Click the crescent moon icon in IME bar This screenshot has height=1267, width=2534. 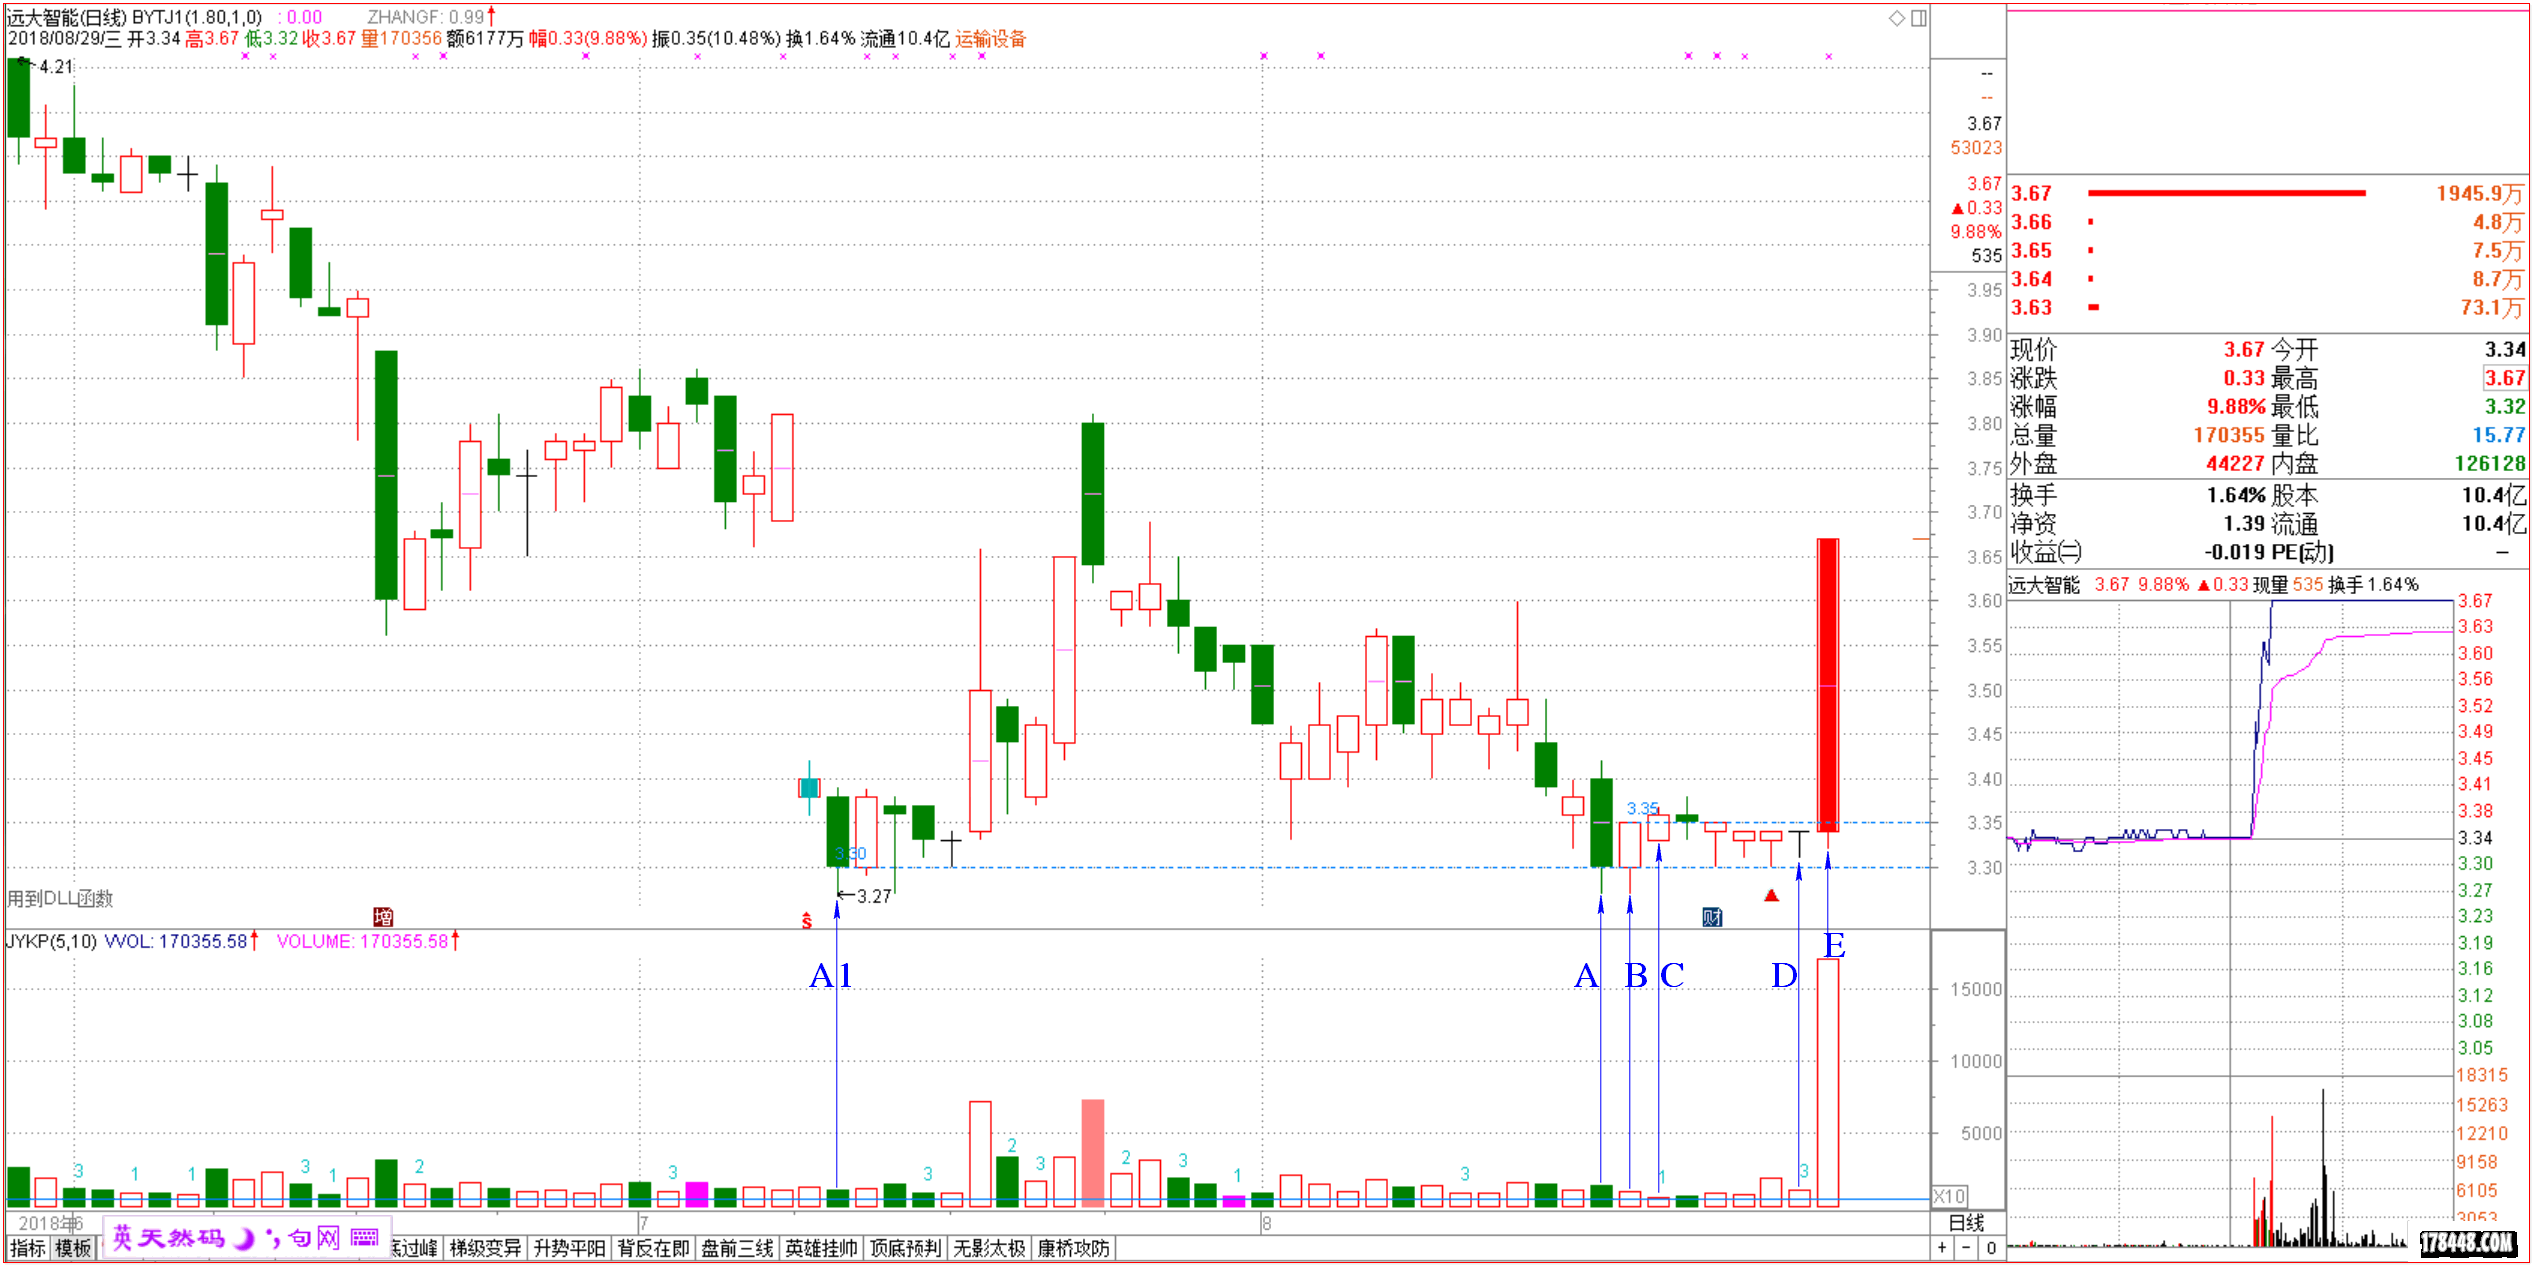click(244, 1239)
